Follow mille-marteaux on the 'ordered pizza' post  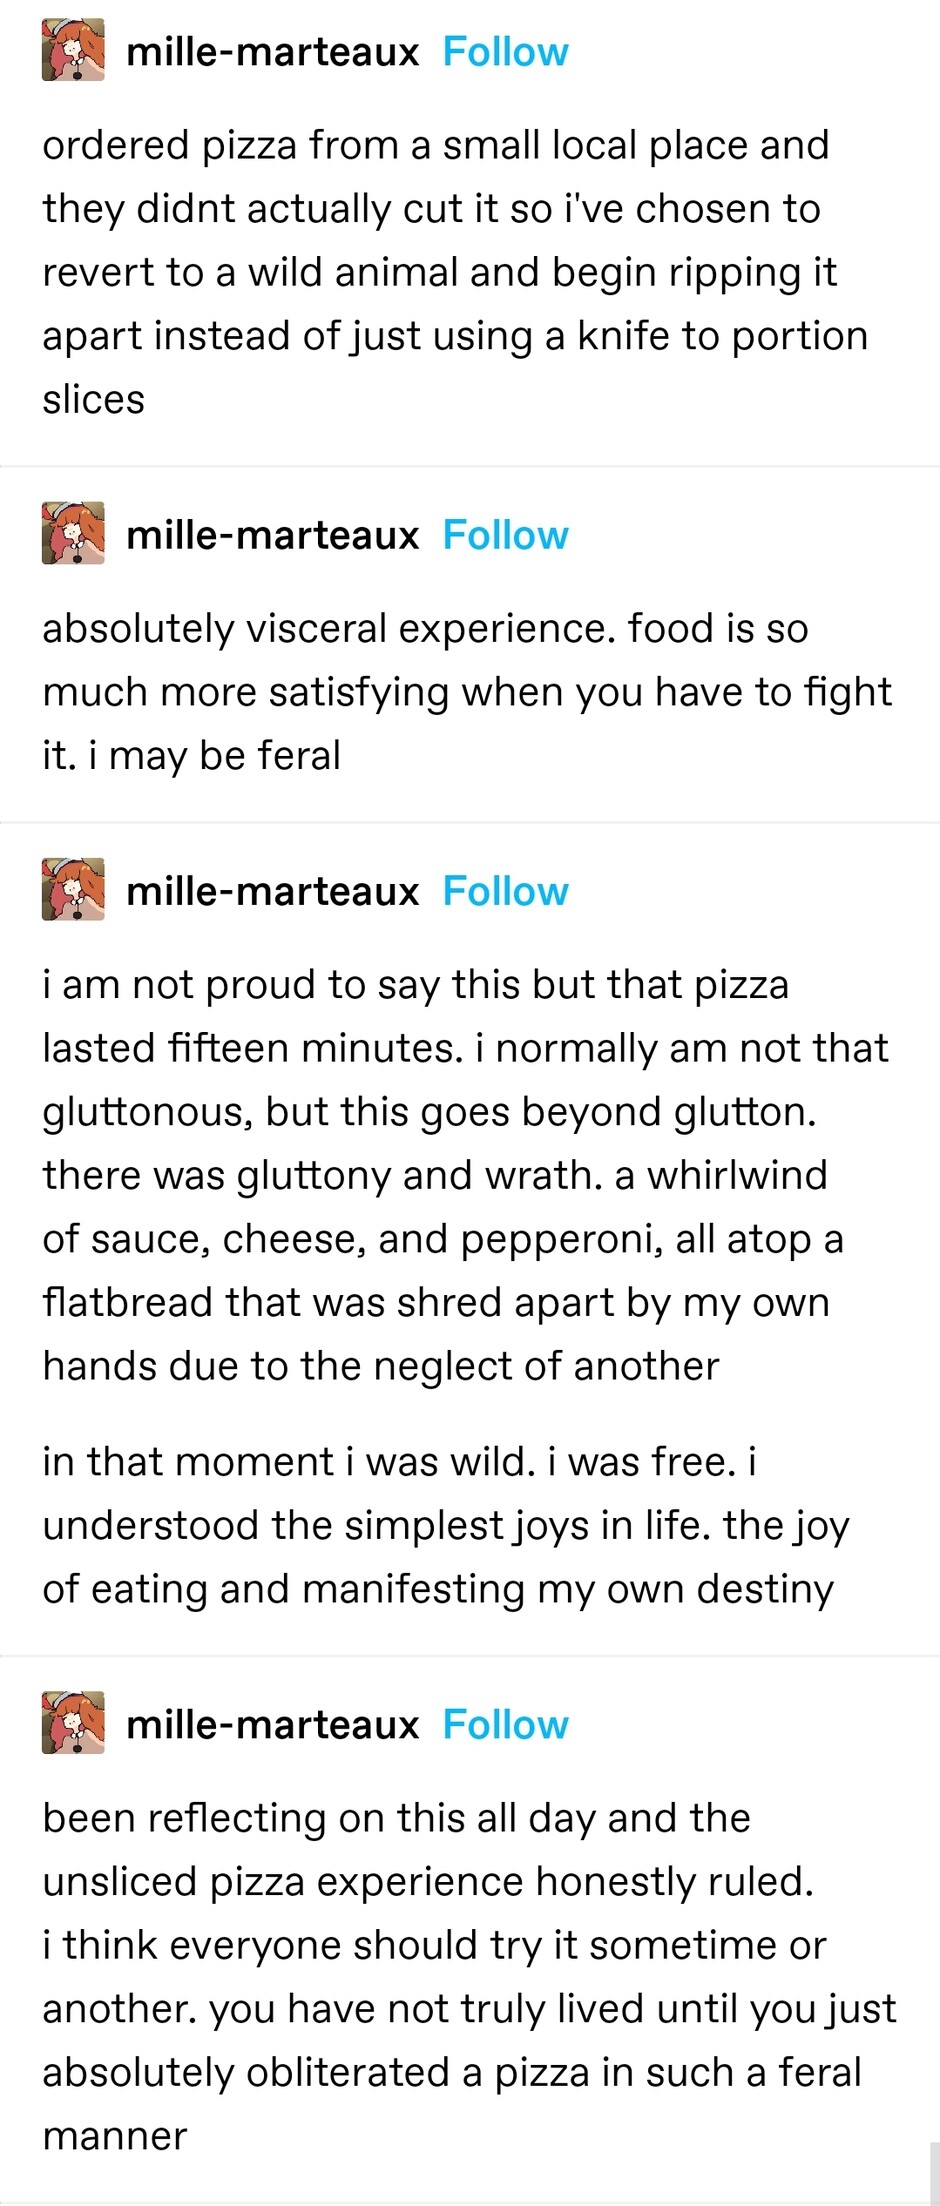[x=505, y=52]
